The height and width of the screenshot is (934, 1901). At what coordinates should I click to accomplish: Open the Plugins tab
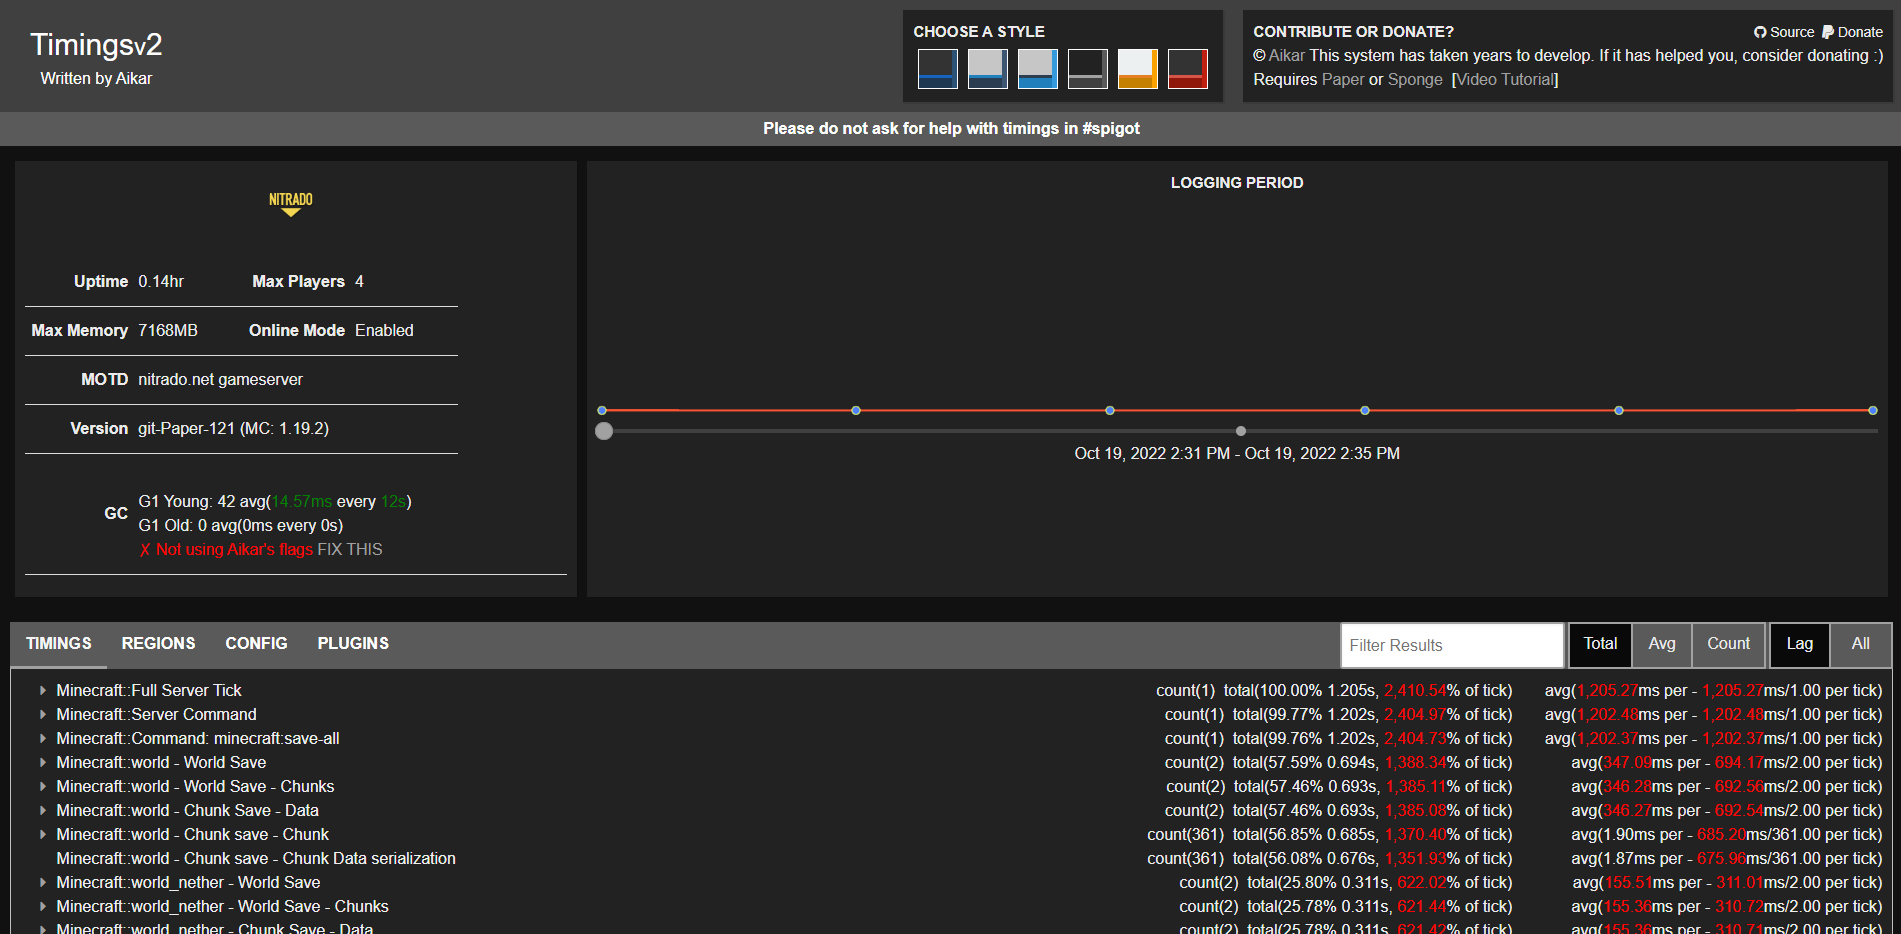[x=353, y=644]
